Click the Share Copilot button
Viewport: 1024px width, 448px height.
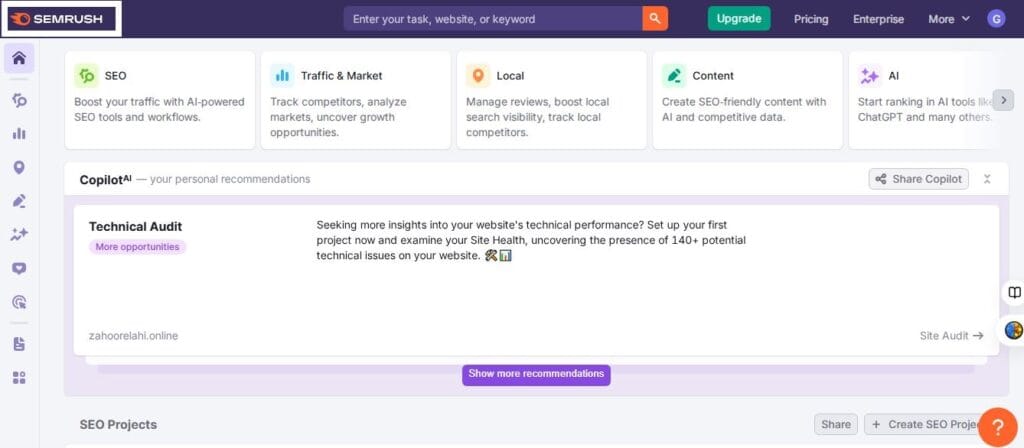point(919,179)
